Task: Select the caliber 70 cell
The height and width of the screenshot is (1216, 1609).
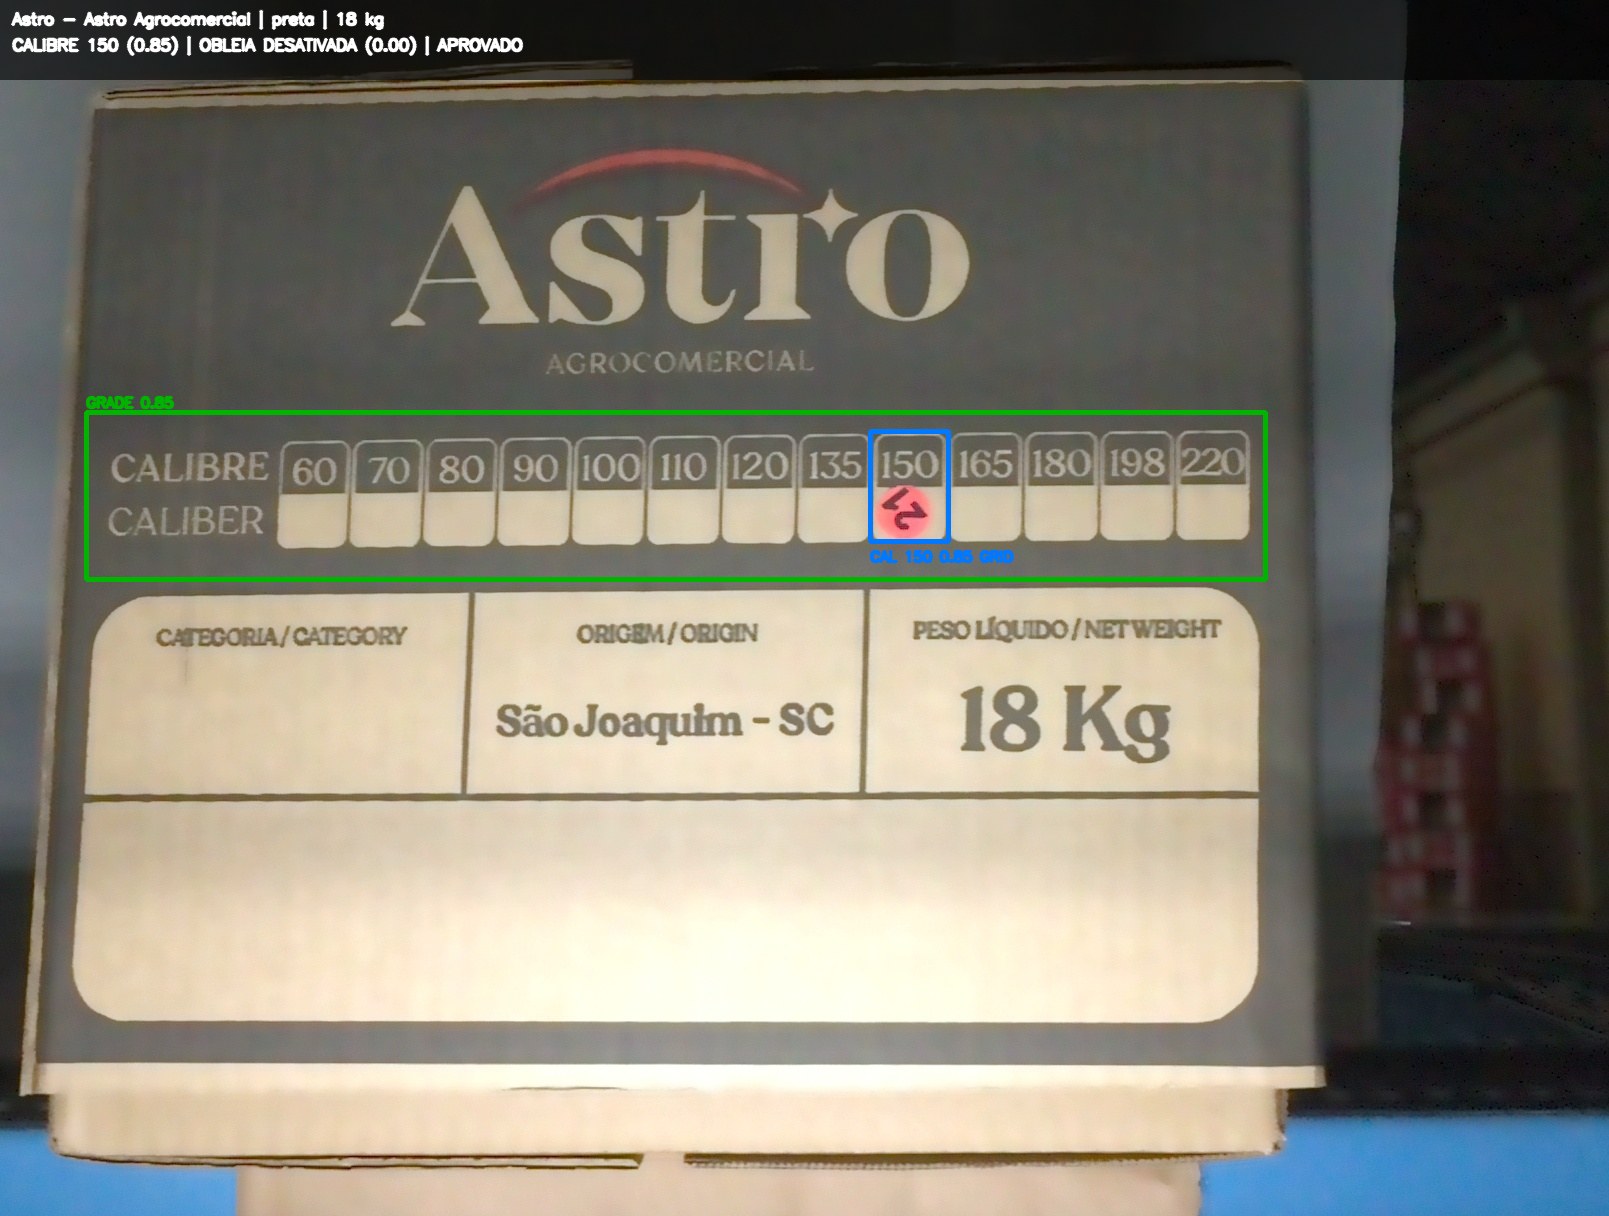Action: (387, 493)
